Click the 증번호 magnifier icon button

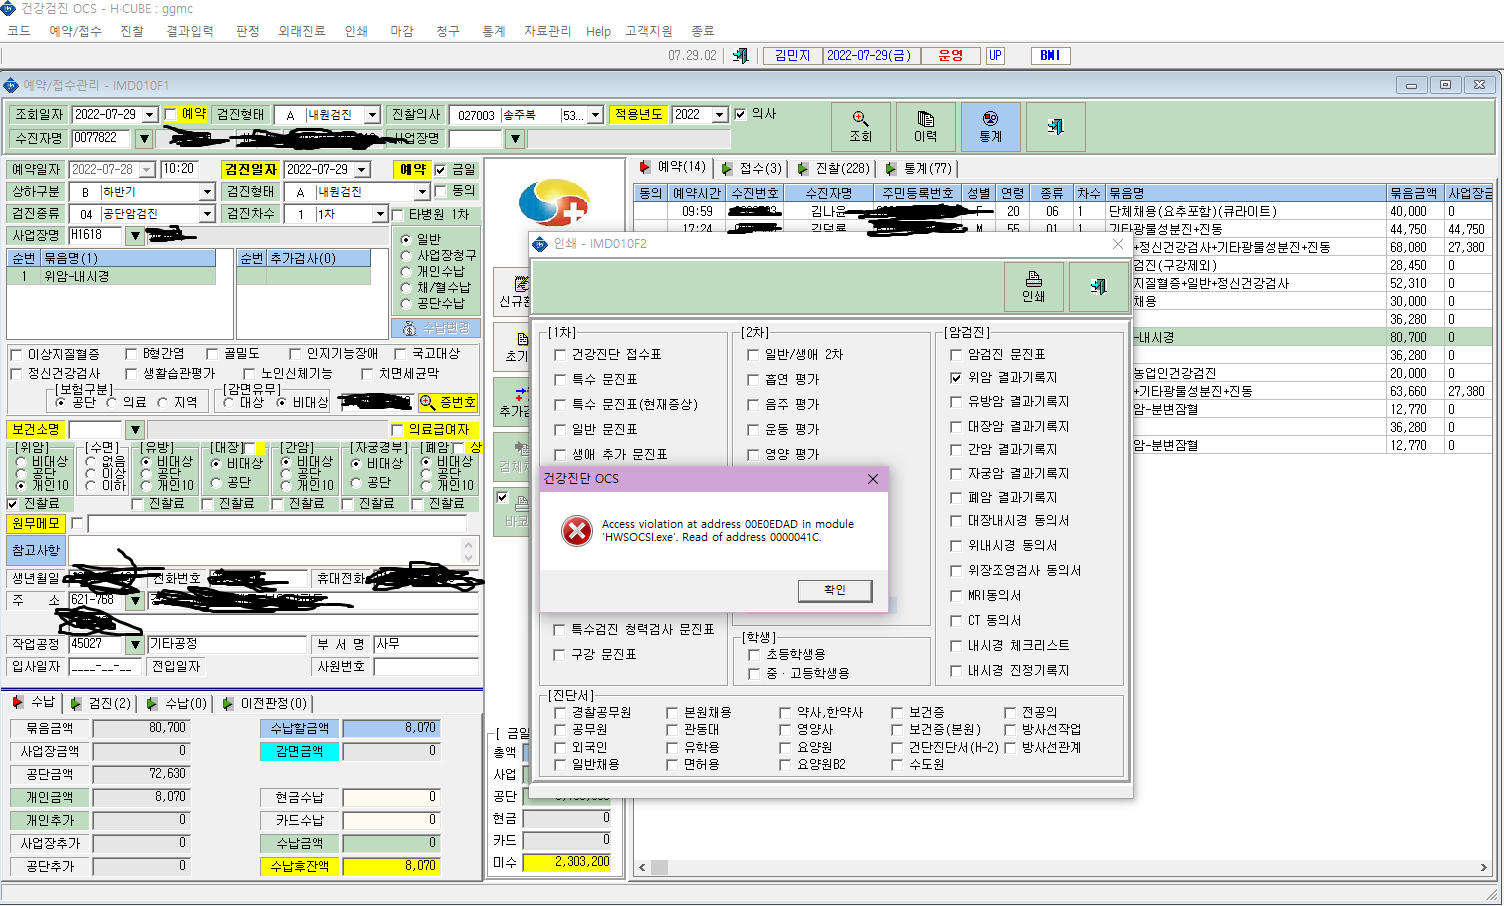click(x=447, y=402)
